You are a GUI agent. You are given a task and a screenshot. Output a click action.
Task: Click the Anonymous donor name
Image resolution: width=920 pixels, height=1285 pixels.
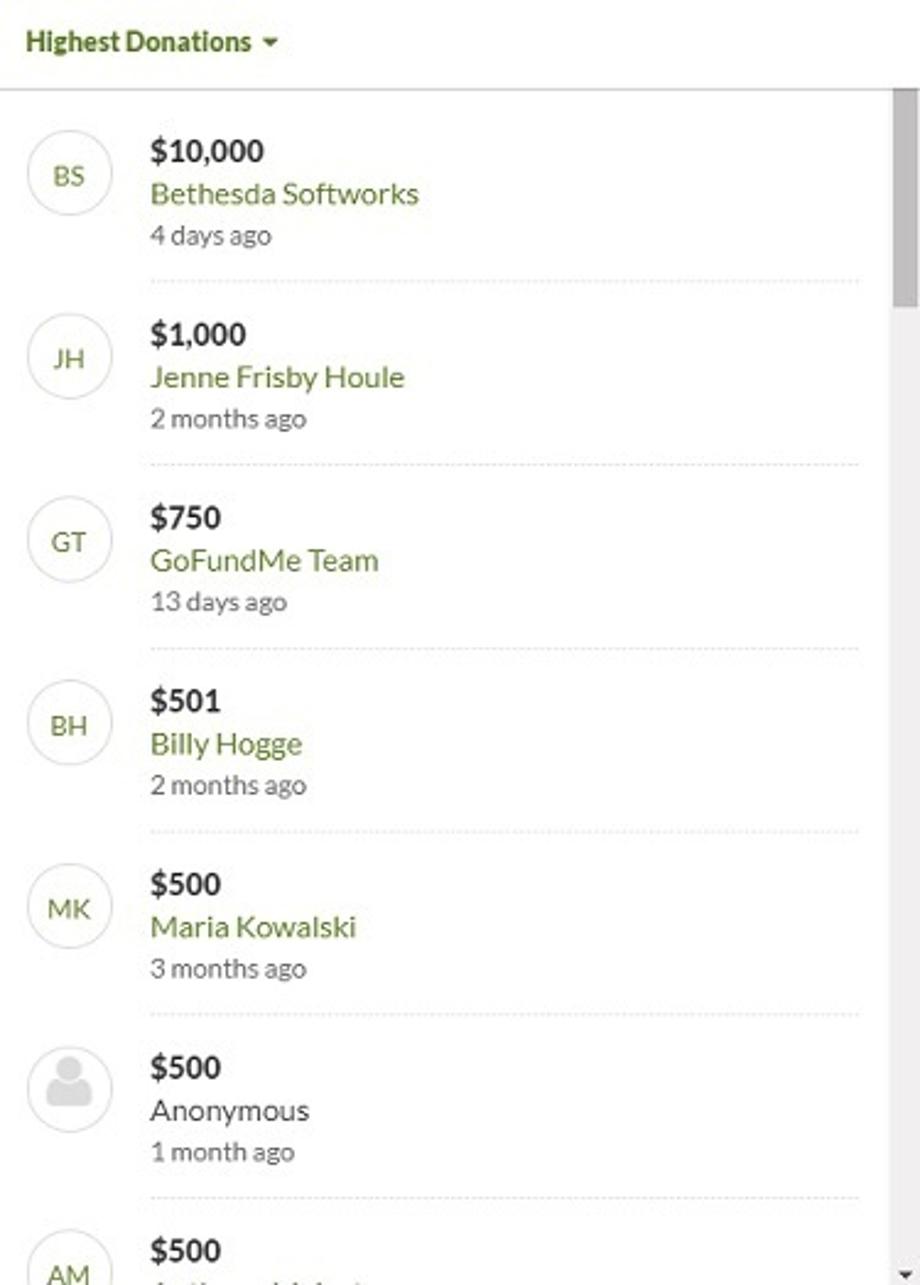click(229, 1111)
